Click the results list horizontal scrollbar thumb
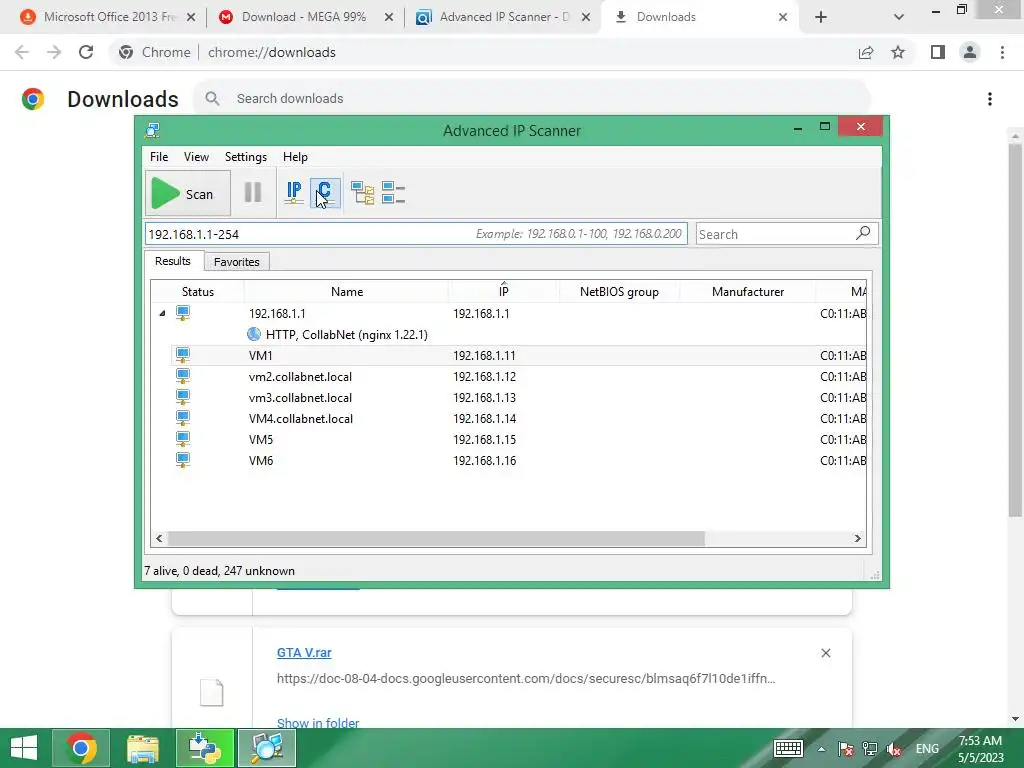This screenshot has width=1024, height=768. pos(436,538)
